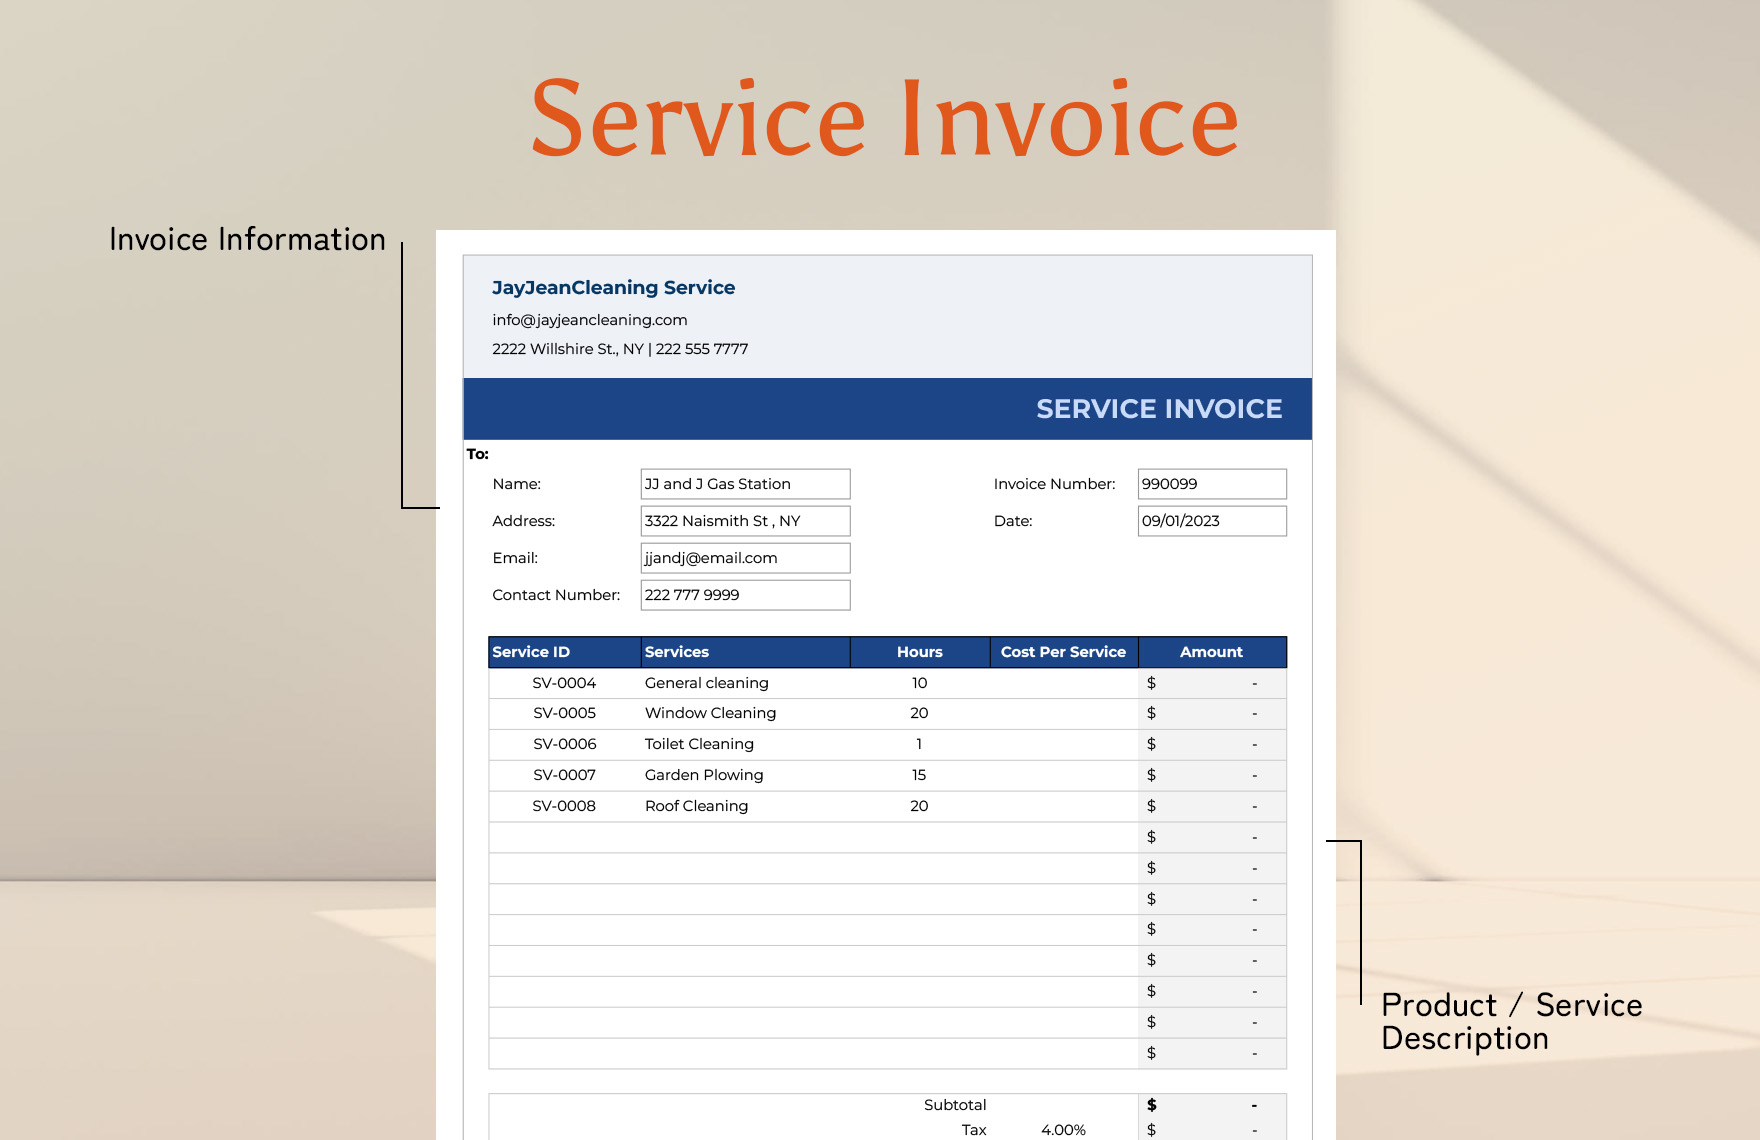Select the General cleaning service row

pyautogui.click(x=706, y=683)
